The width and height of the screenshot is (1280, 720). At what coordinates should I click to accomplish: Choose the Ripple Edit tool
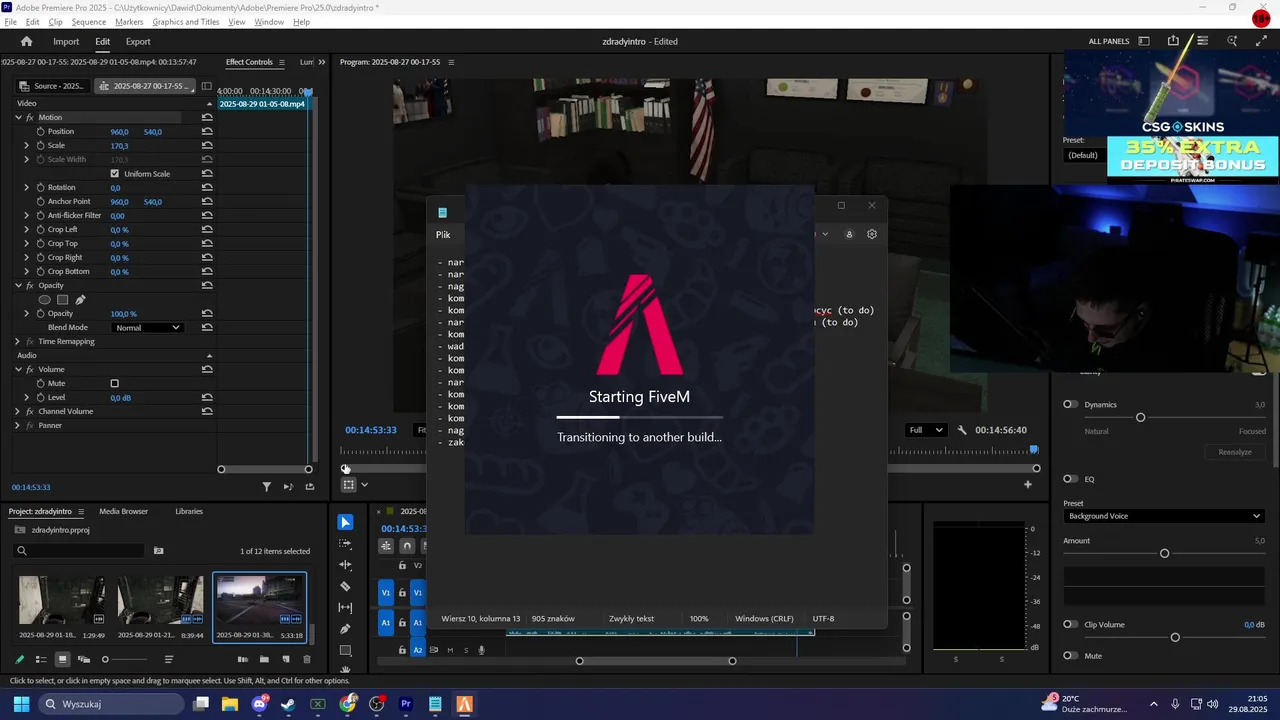tap(345, 565)
